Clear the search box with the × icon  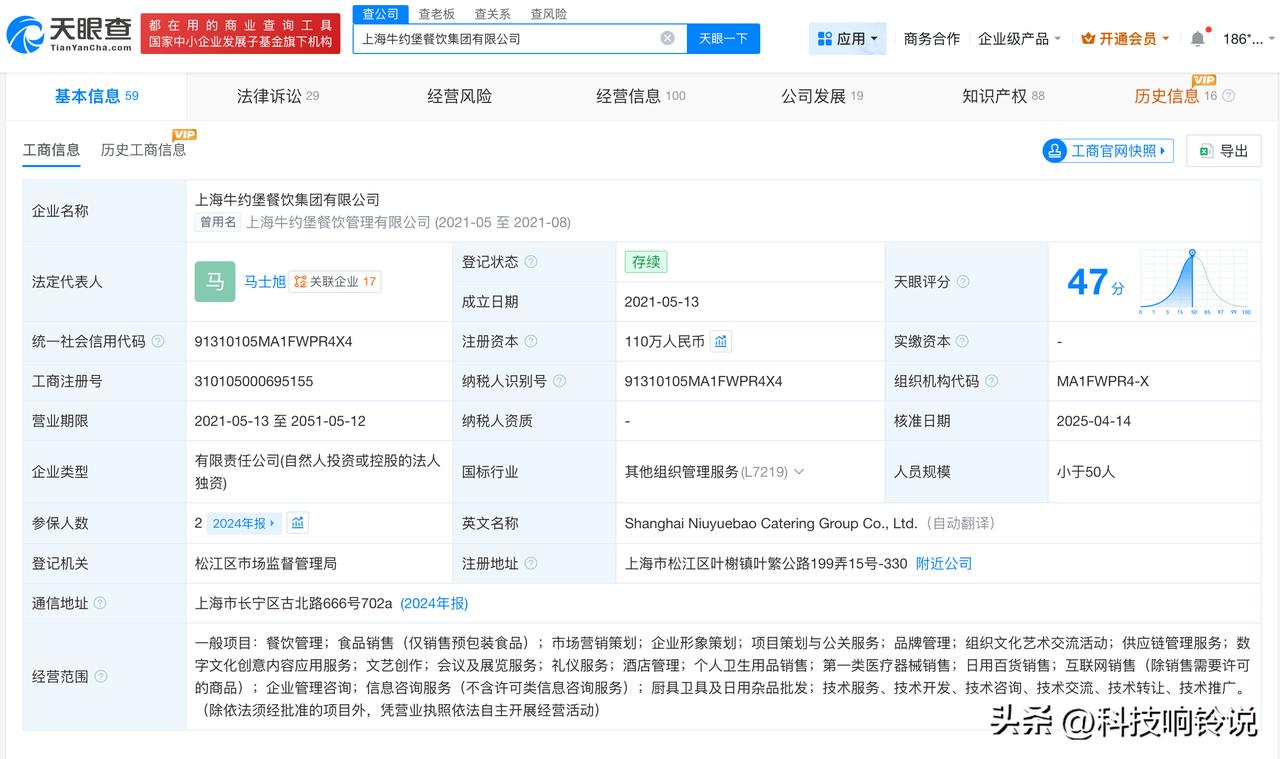667,38
